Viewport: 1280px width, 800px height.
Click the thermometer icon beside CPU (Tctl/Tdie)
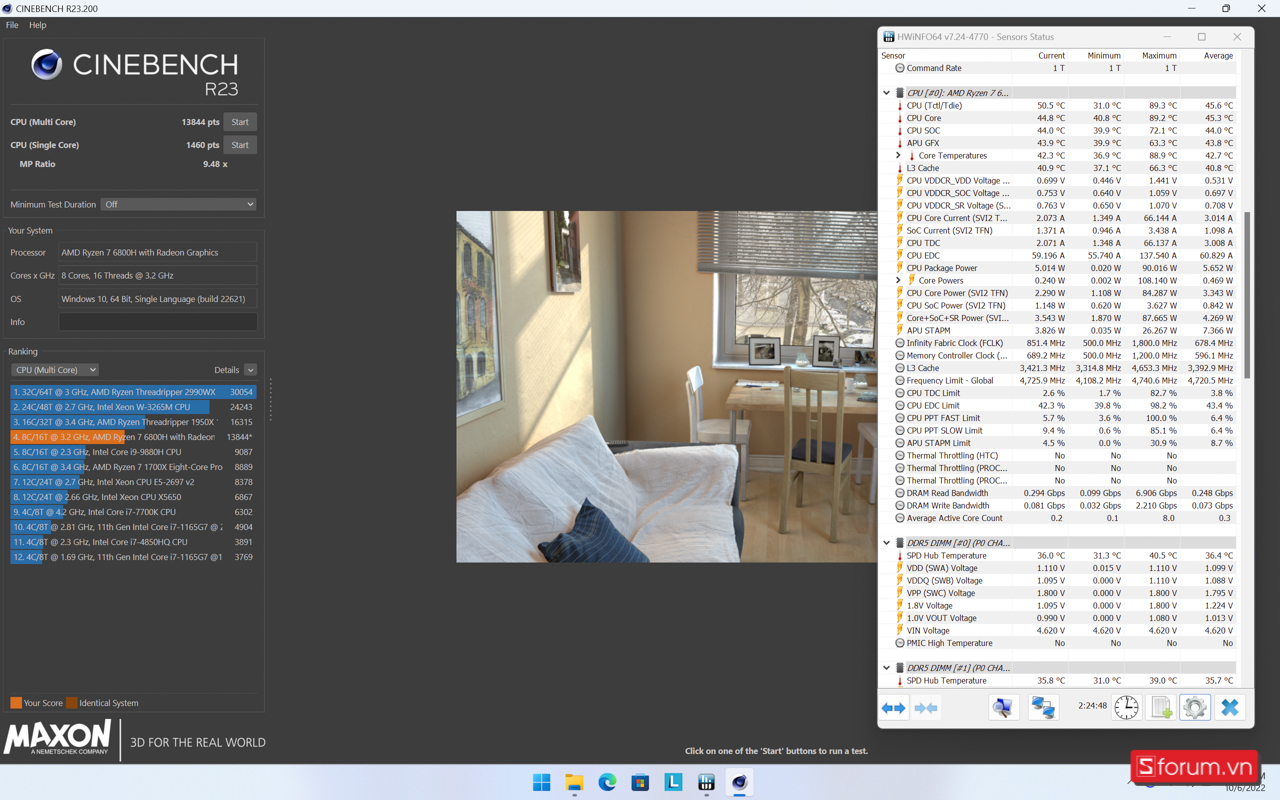[x=900, y=105]
